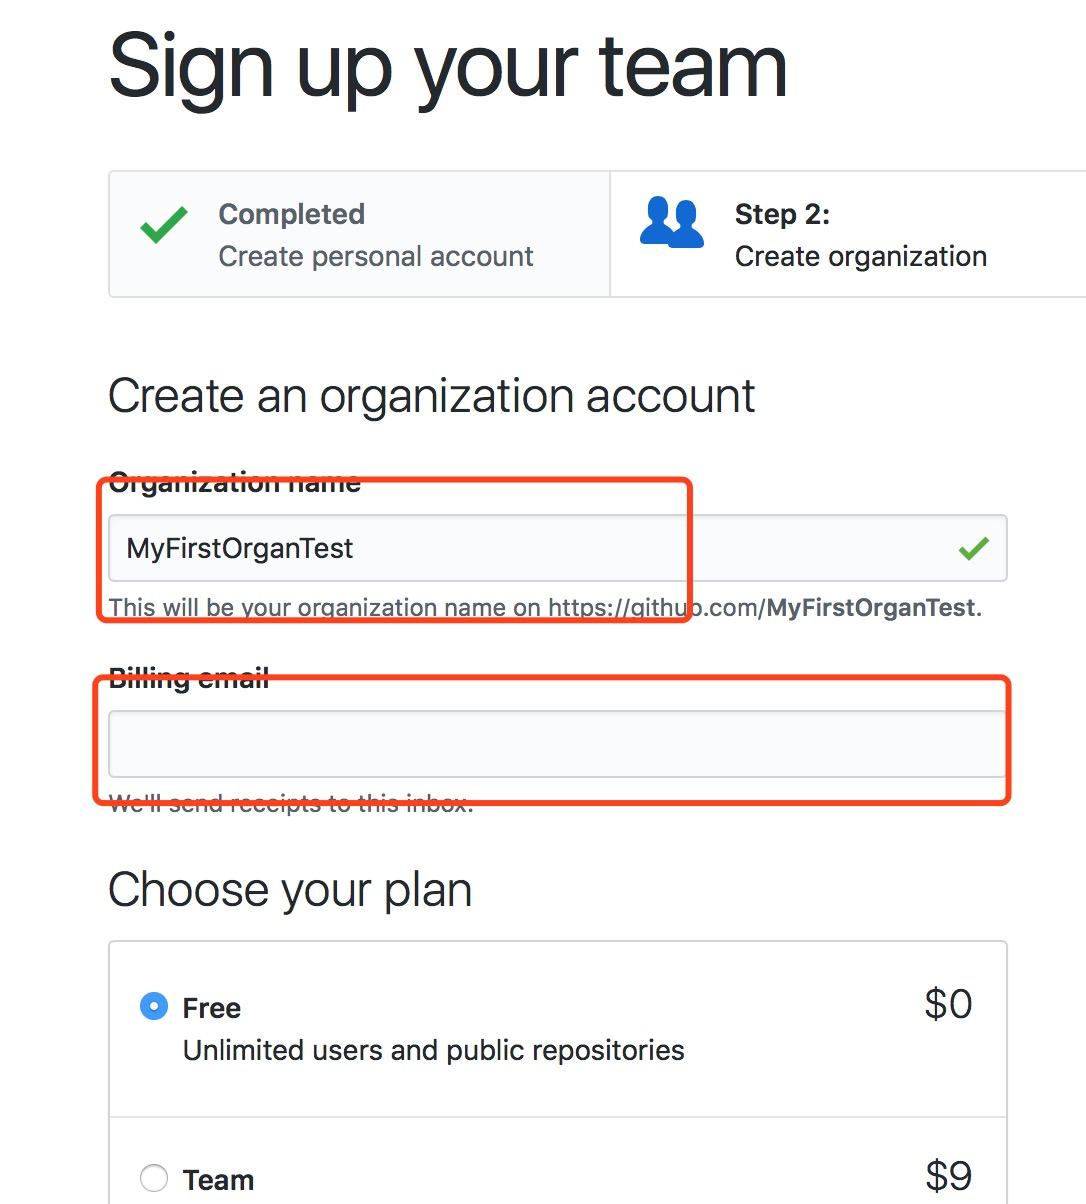Screen dimensions: 1086x1204
Task: Click the "Free" plan label
Action: coord(212,1008)
